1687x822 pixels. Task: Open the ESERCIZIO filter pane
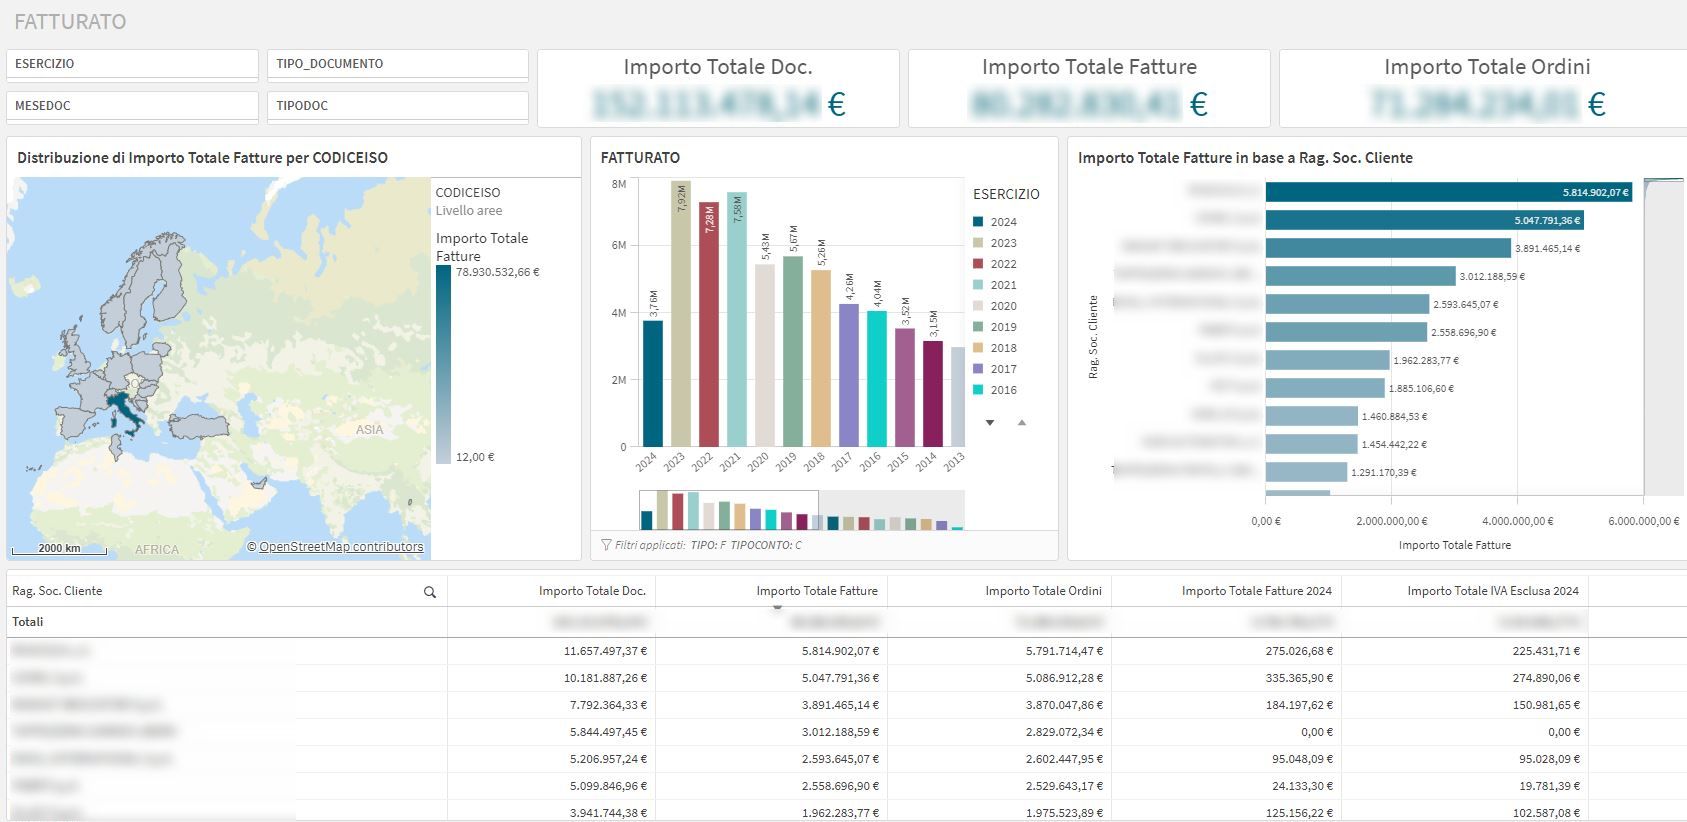[132, 64]
